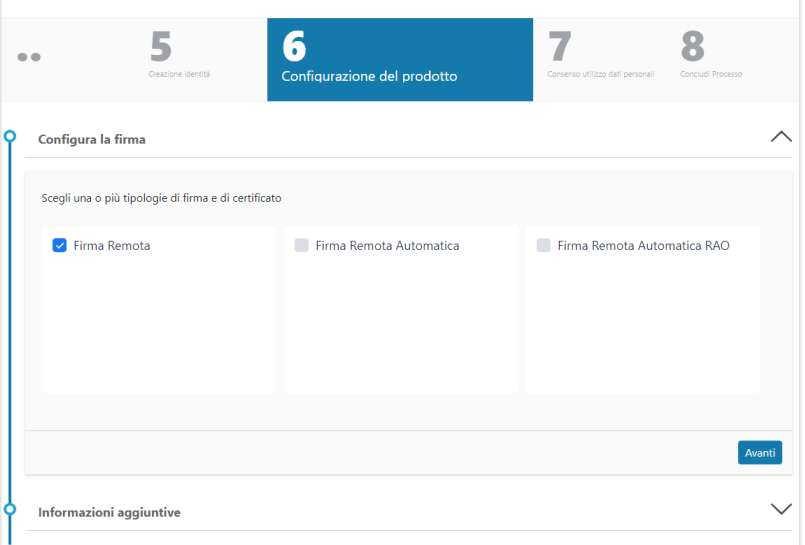The image size is (805, 545).
Task: Go to step 5 Creazione identità
Action: (x=180, y=57)
